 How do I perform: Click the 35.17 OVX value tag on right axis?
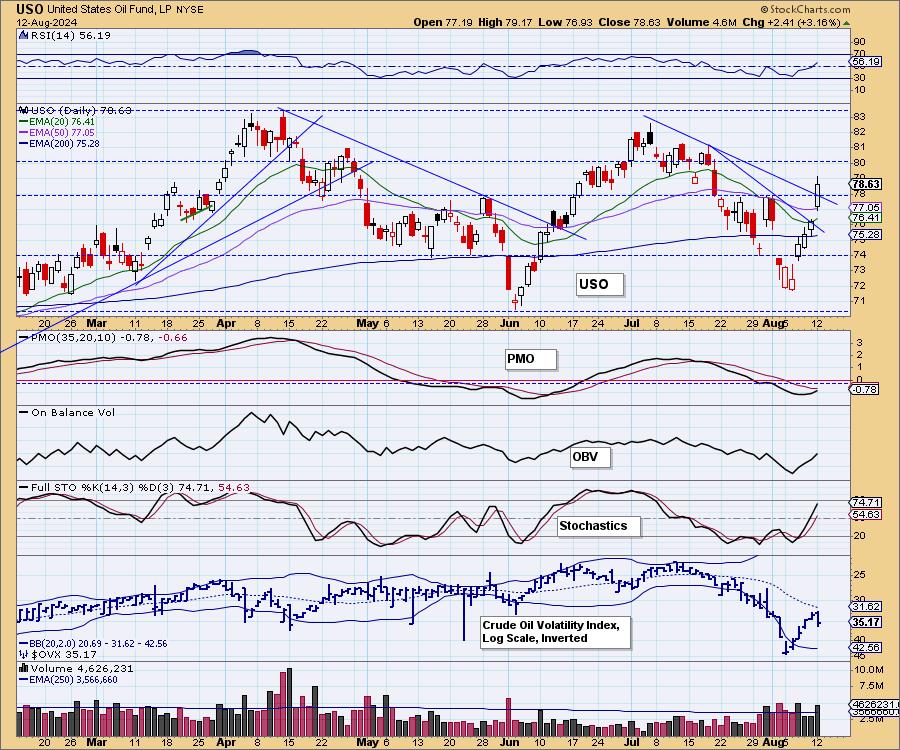[866, 622]
